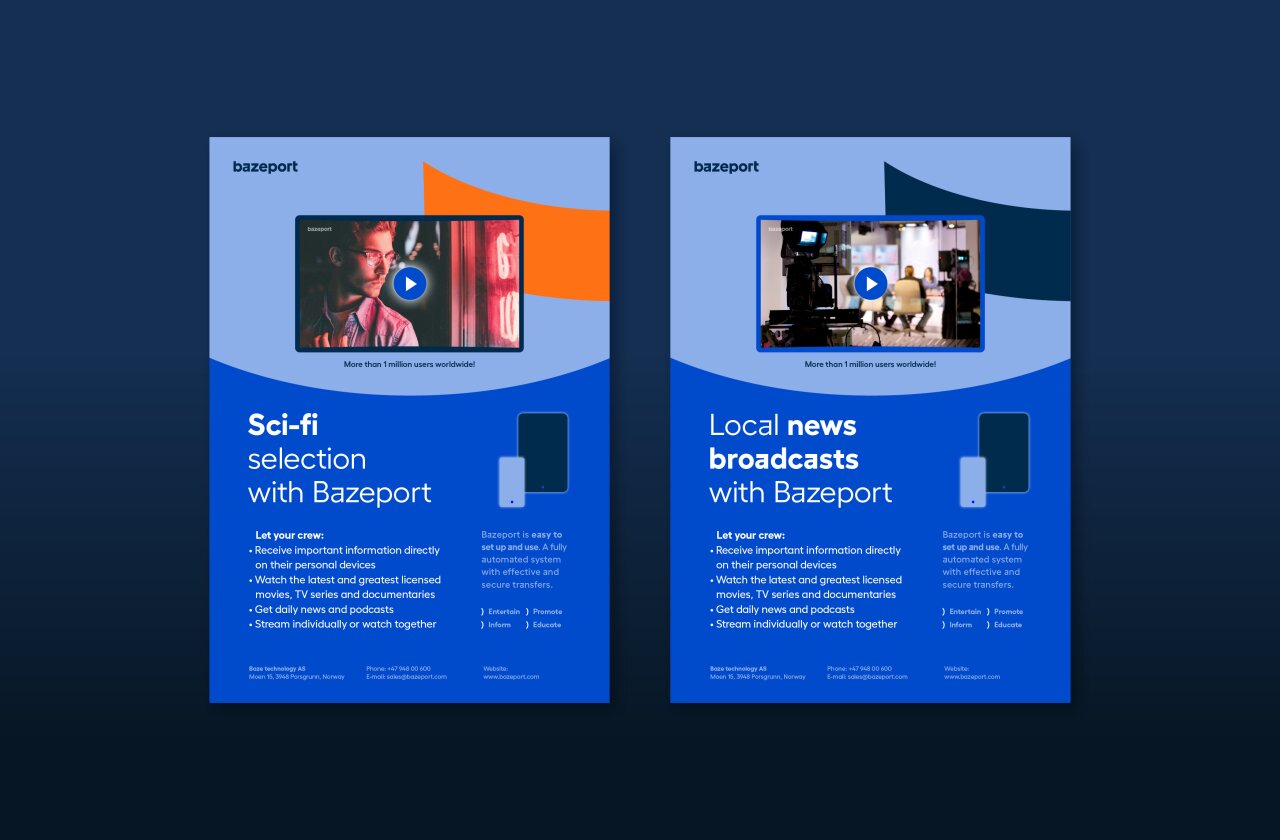Click the 'Entertain' label on the Local news poster
Viewport: 1280px width, 840px height.
tap(965, 612)
